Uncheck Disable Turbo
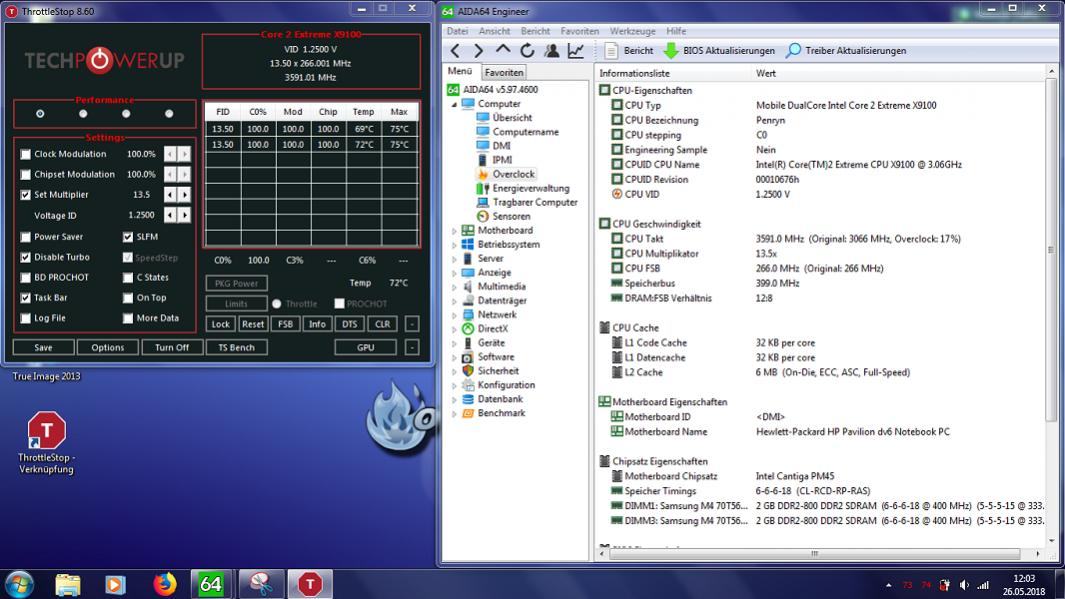This screenshot has width=1065, height=599. tap(26, 257)
